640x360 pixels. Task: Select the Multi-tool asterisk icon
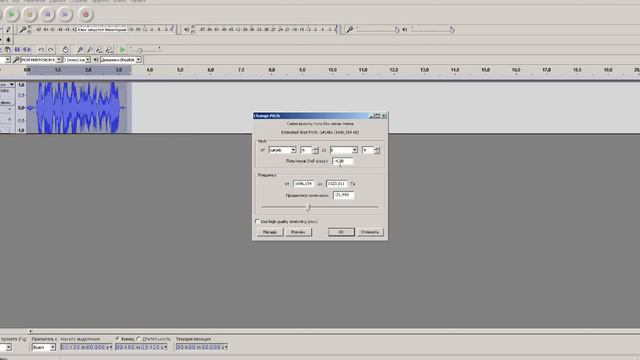pyautogui.click(x=8, y=40)
